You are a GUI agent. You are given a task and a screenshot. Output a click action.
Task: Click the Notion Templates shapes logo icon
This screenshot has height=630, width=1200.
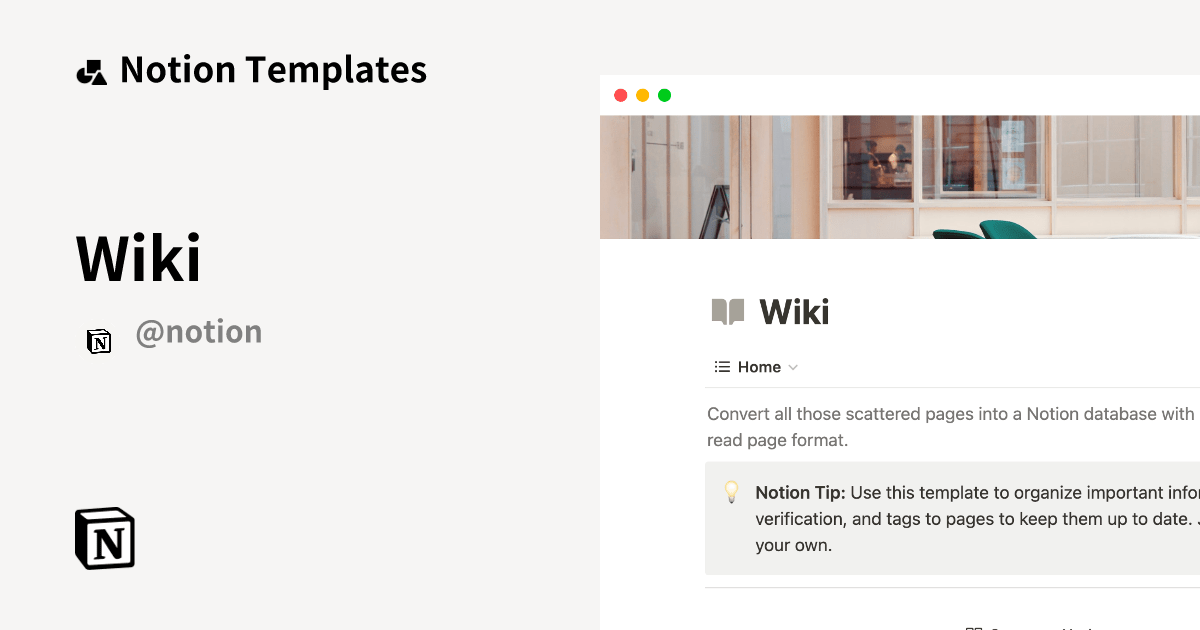[92, 72]
